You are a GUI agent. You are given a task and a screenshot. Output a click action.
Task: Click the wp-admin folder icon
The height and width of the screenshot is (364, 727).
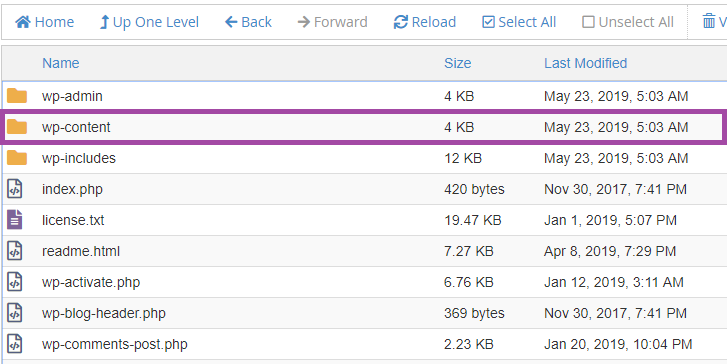(x=17, y=96)
